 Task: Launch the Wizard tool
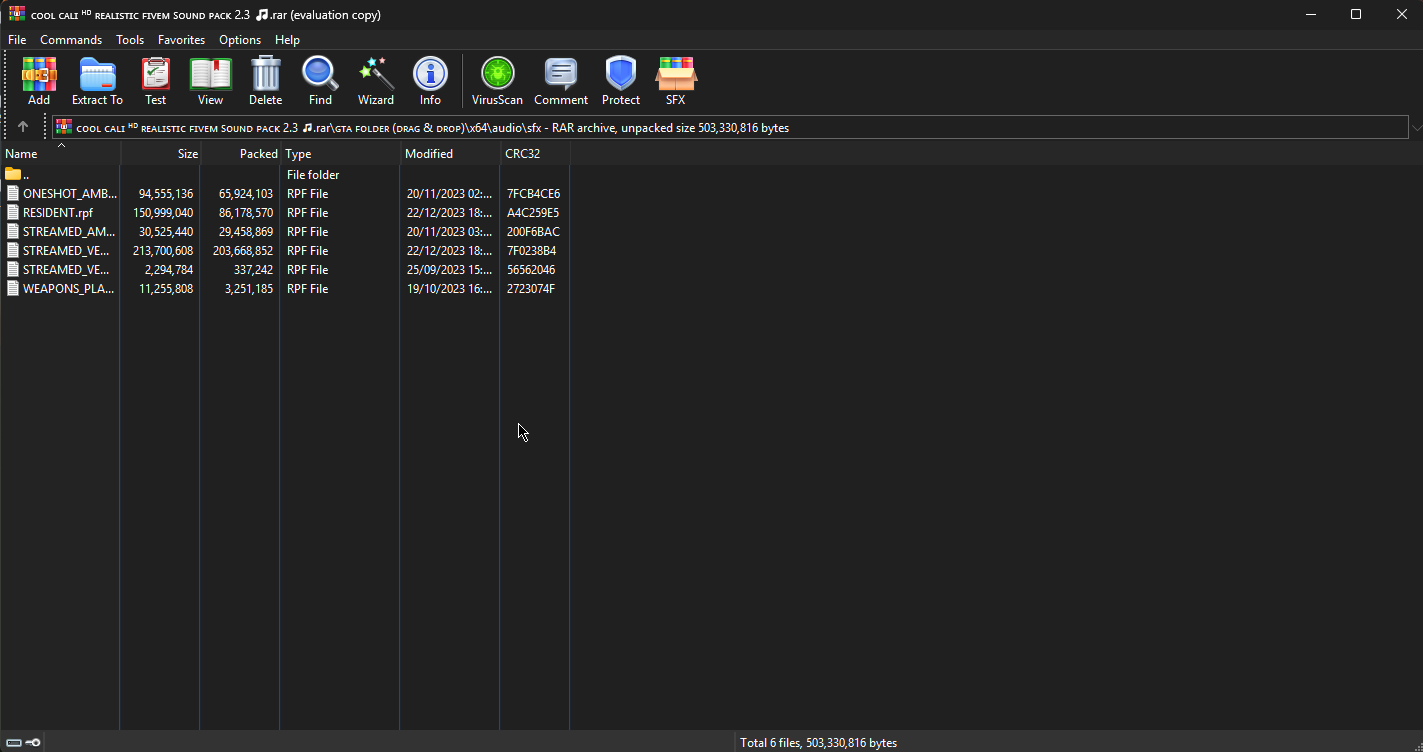coord(375,81)
